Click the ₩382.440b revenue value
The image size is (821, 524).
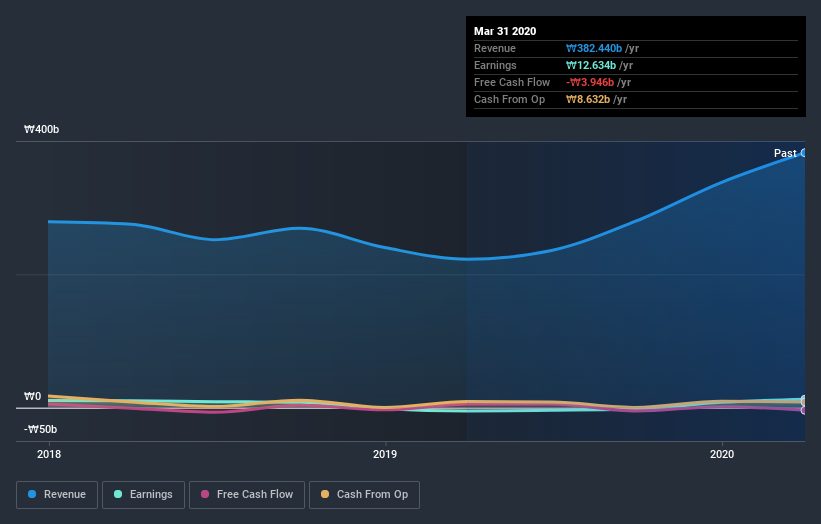tap(594, 48)
